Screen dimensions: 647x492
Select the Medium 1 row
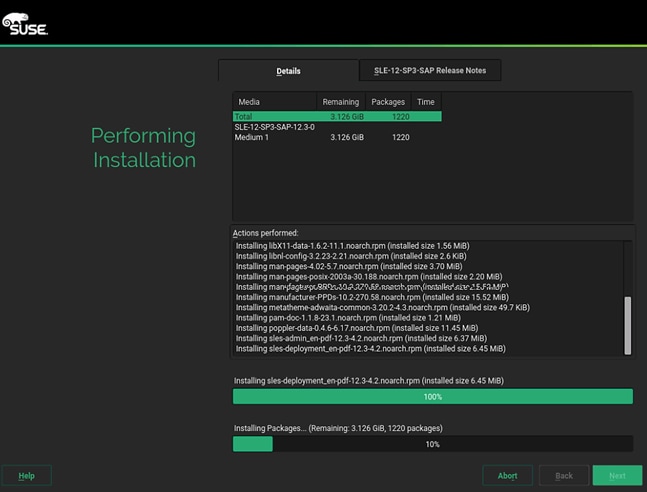pyautogui.click(x=337, y=137)
